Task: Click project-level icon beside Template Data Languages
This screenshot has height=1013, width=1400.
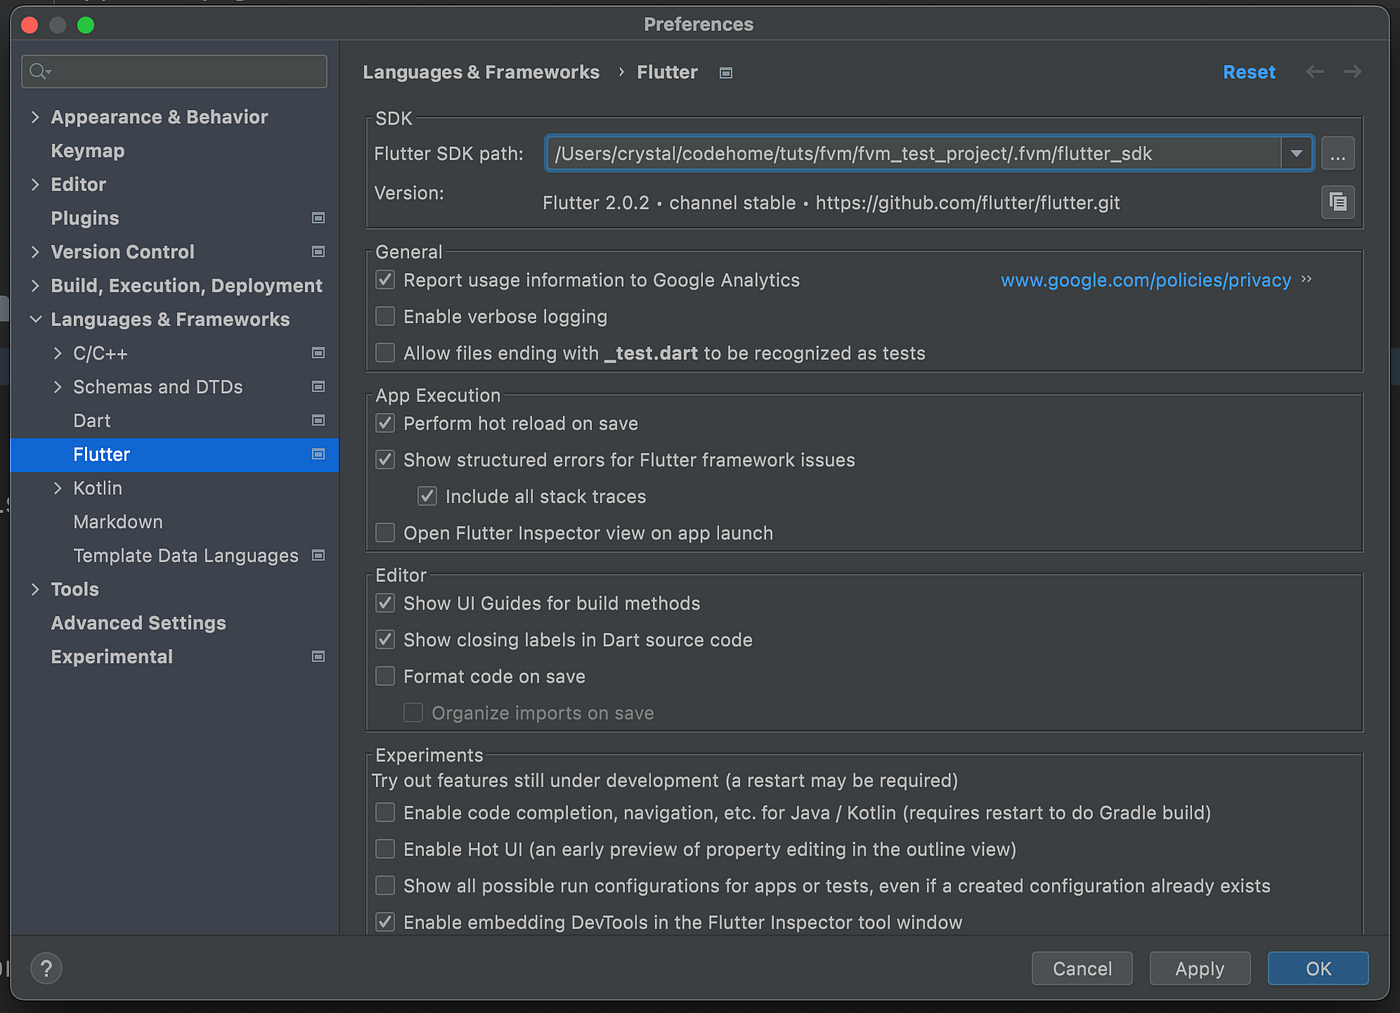Action: tap(318, 555)
